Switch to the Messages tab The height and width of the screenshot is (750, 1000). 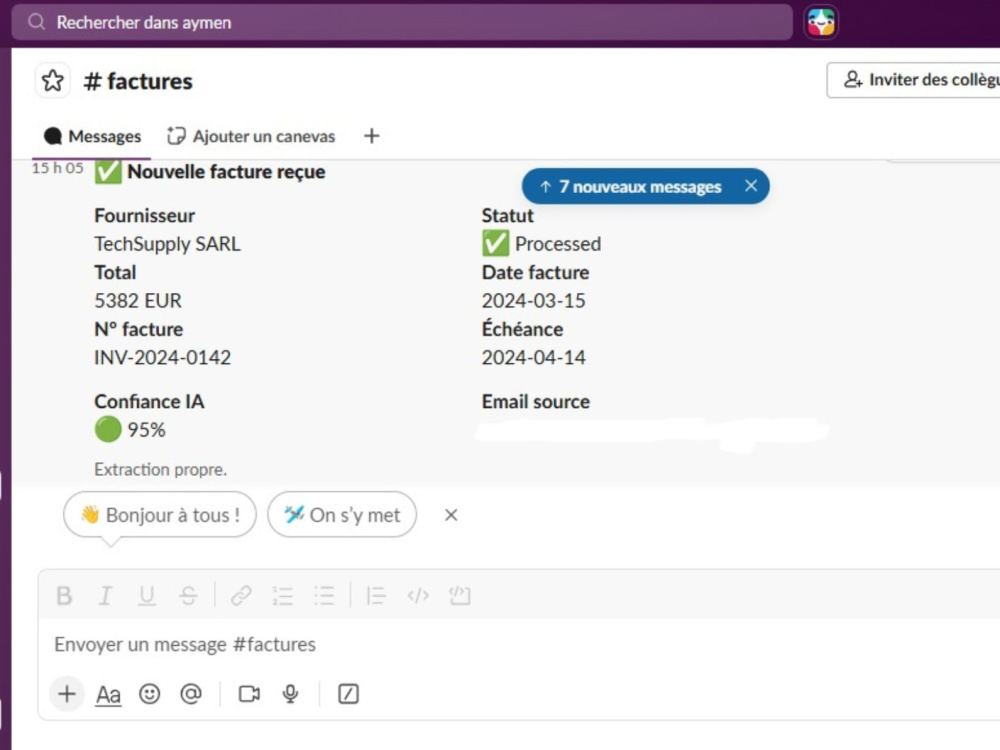click(x=92, y=136)
